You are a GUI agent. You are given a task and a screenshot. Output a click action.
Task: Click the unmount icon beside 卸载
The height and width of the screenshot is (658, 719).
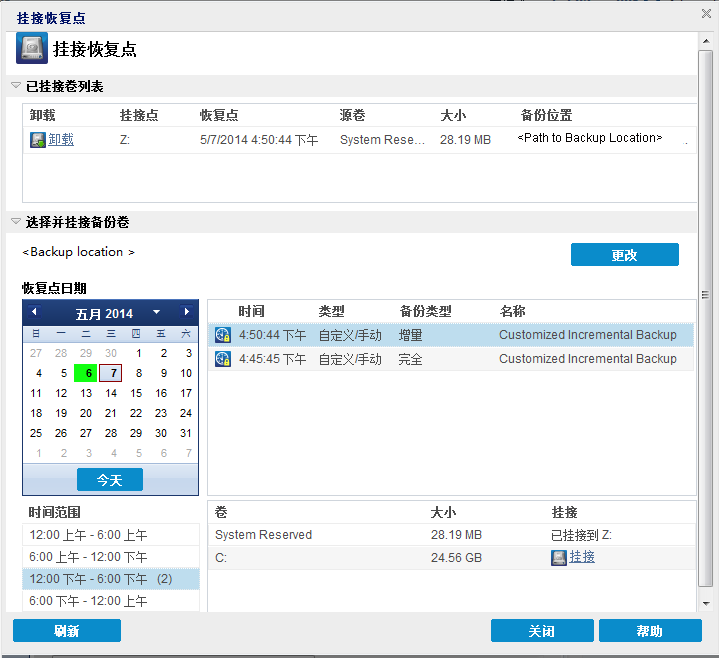pos(38,139)
